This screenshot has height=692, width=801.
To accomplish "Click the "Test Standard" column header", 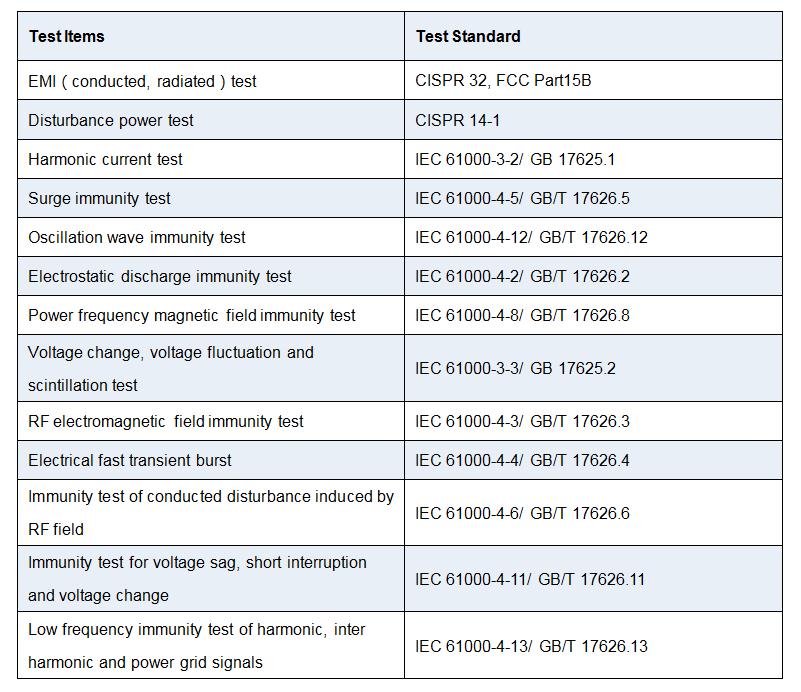I will 468,37.
